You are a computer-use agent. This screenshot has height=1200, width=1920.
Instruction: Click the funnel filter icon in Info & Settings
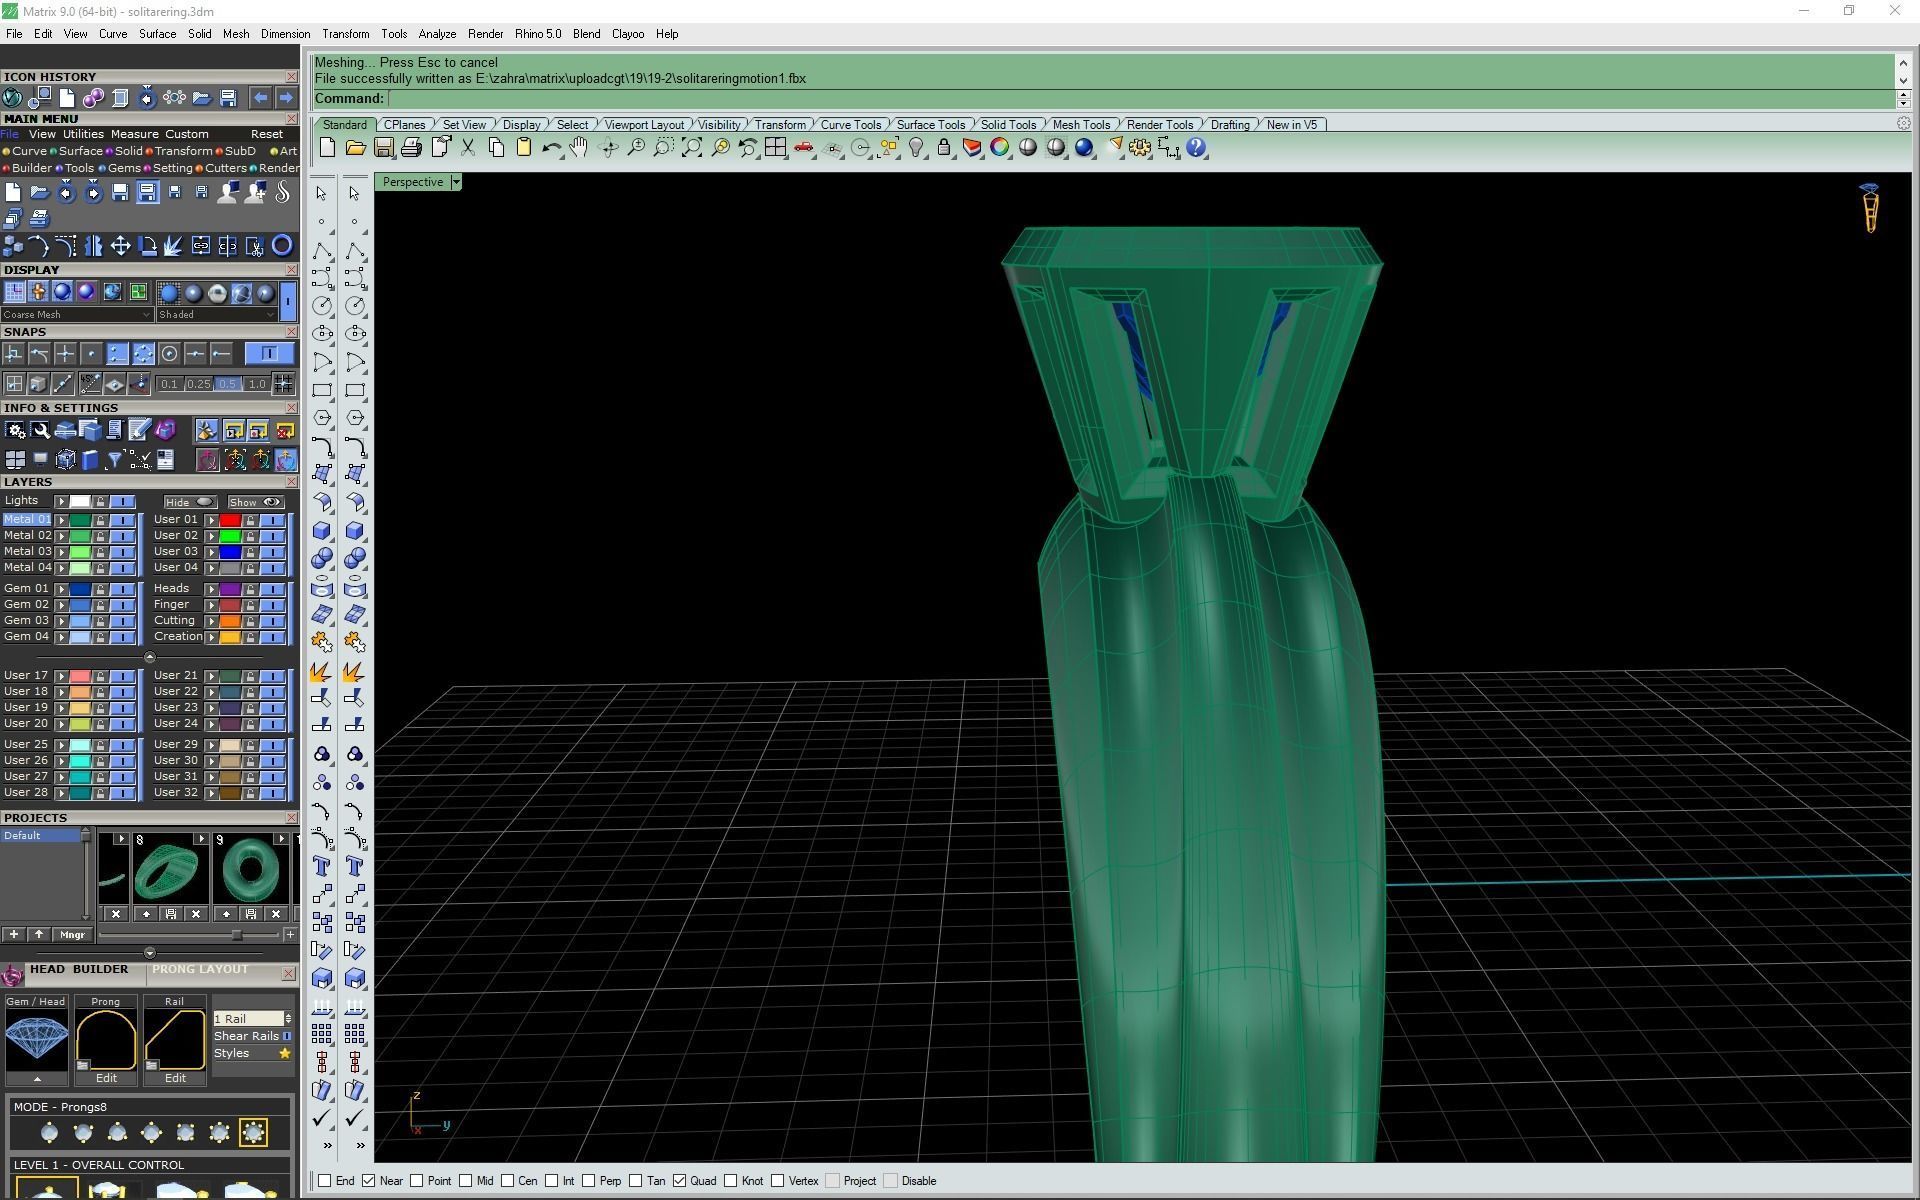(x=115, y=460)
